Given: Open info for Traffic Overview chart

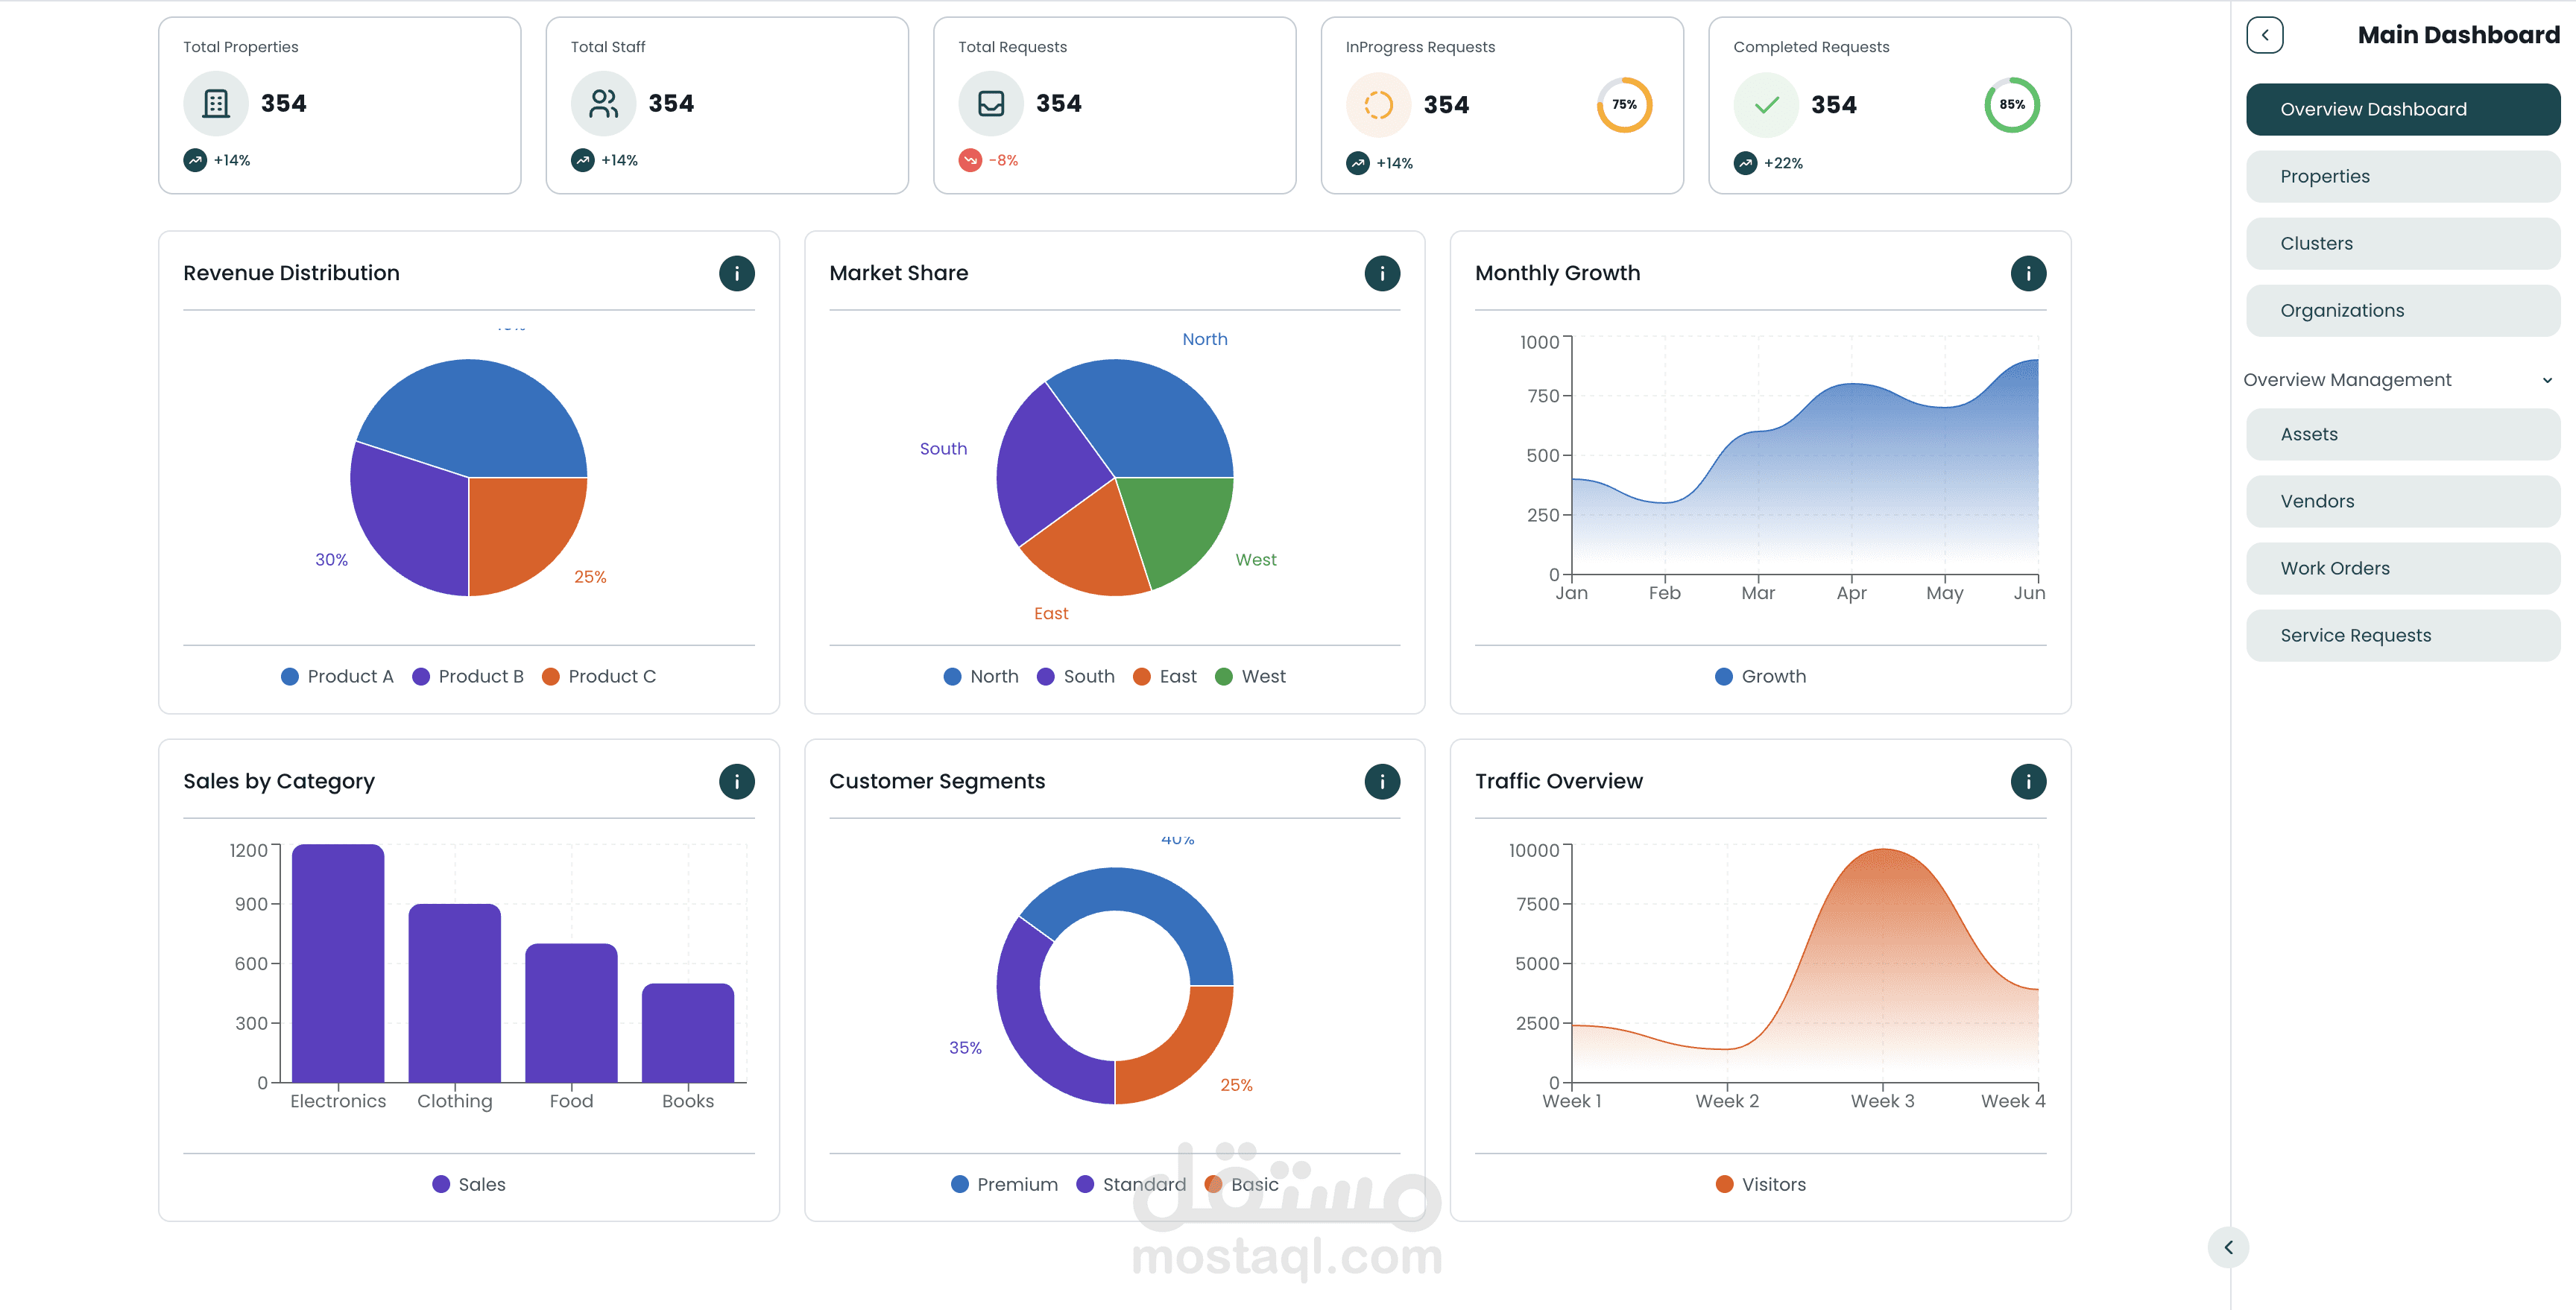Looking at the screenshot, I should tap(2028, 781).
